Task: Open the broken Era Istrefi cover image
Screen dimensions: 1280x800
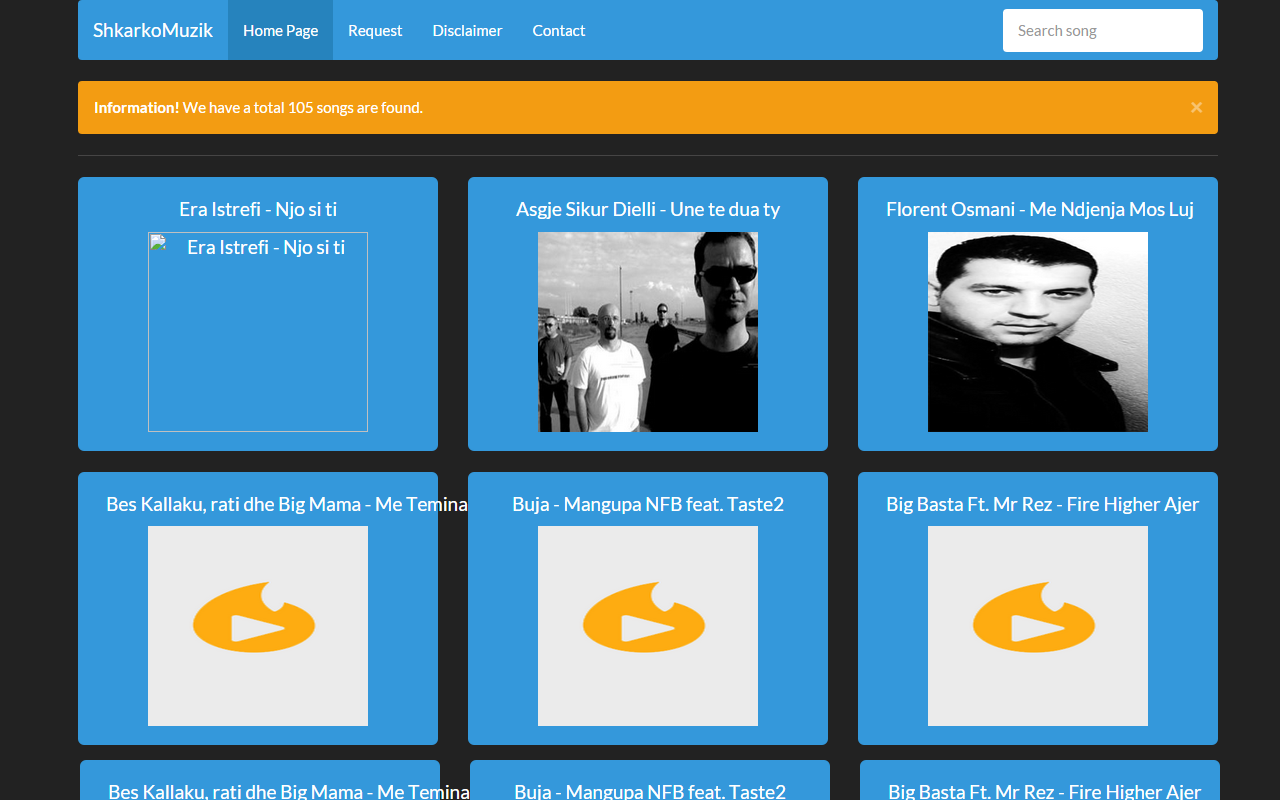Action: coord(258,332)
